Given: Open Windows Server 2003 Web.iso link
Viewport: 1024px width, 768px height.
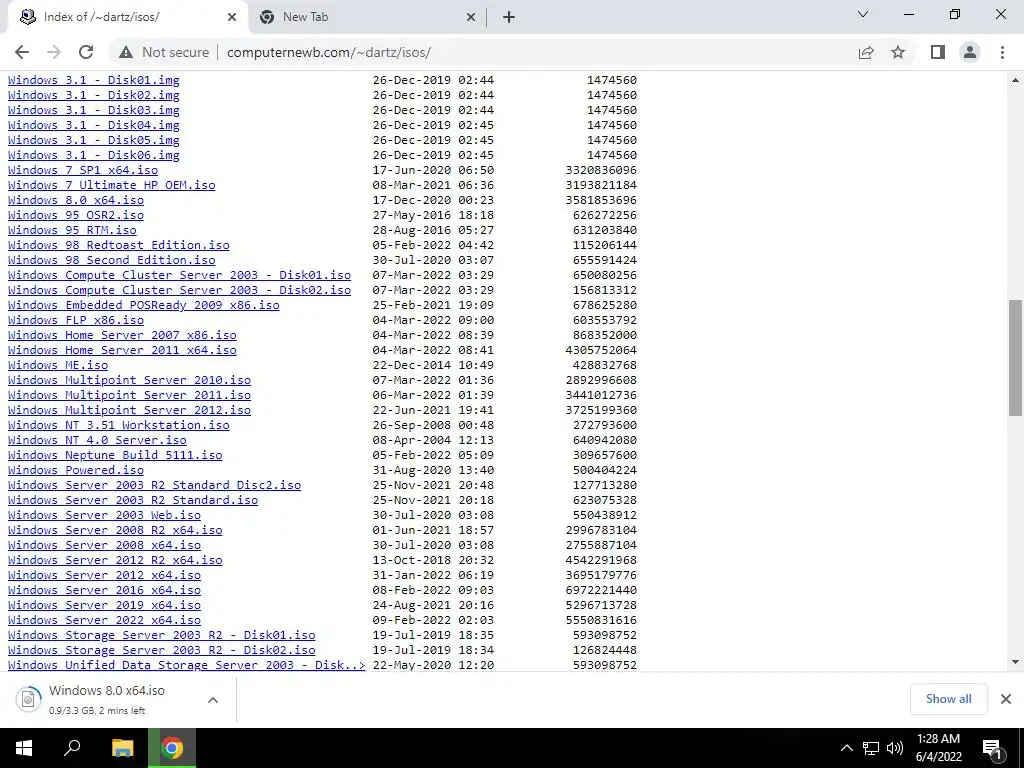Looking at the screenshot, I should [104, 516].
